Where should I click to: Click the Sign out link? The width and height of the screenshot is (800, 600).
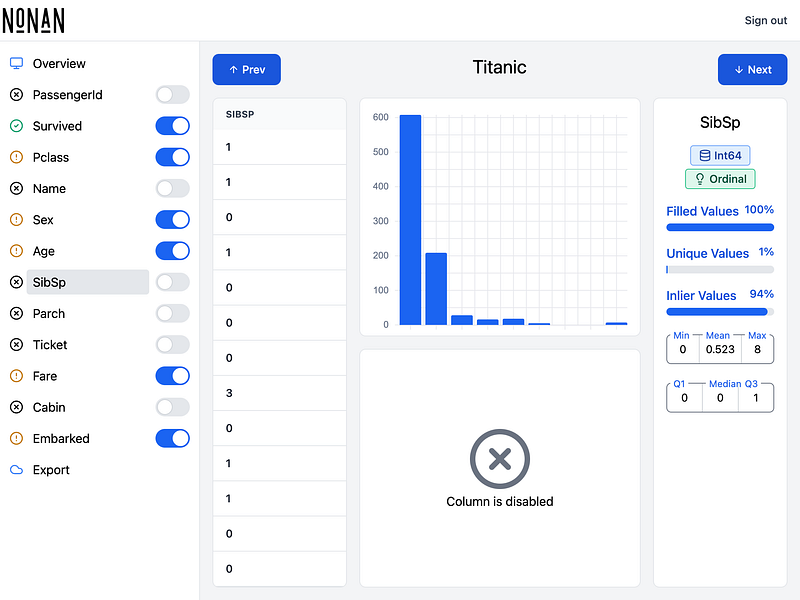[765, 20]
